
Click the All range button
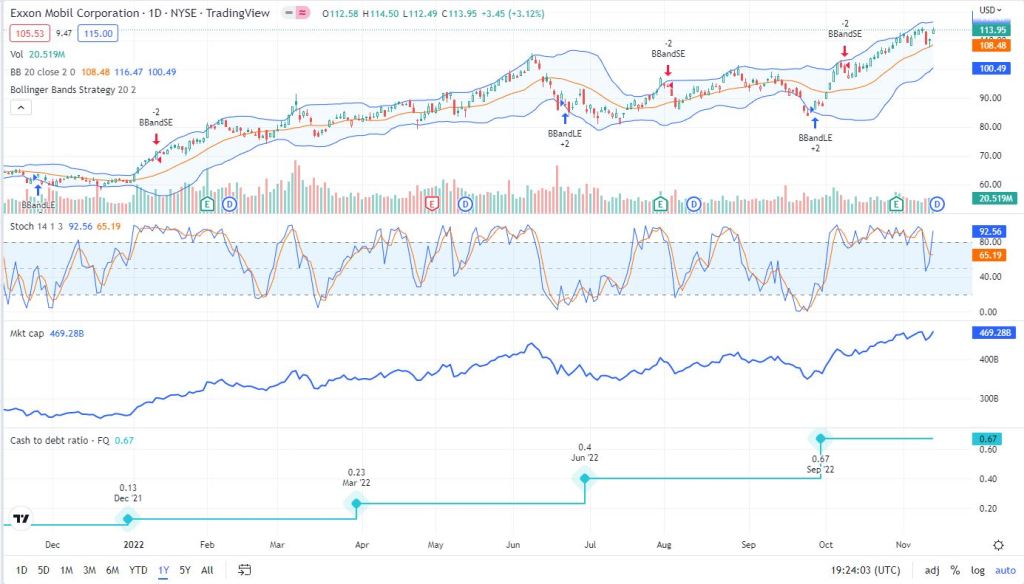206,568
